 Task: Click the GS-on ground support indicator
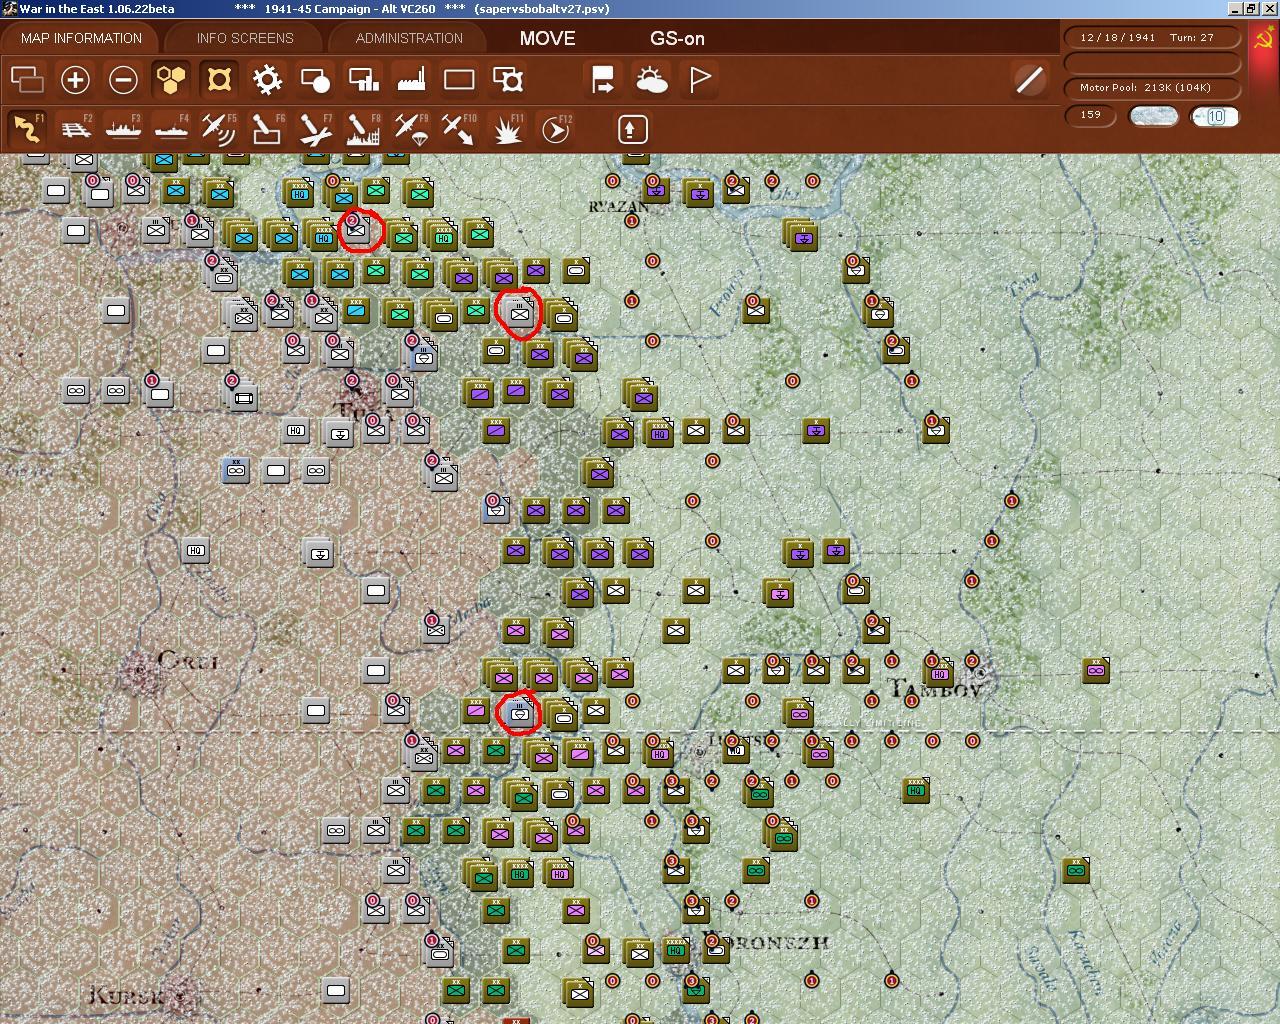(677, 38)
